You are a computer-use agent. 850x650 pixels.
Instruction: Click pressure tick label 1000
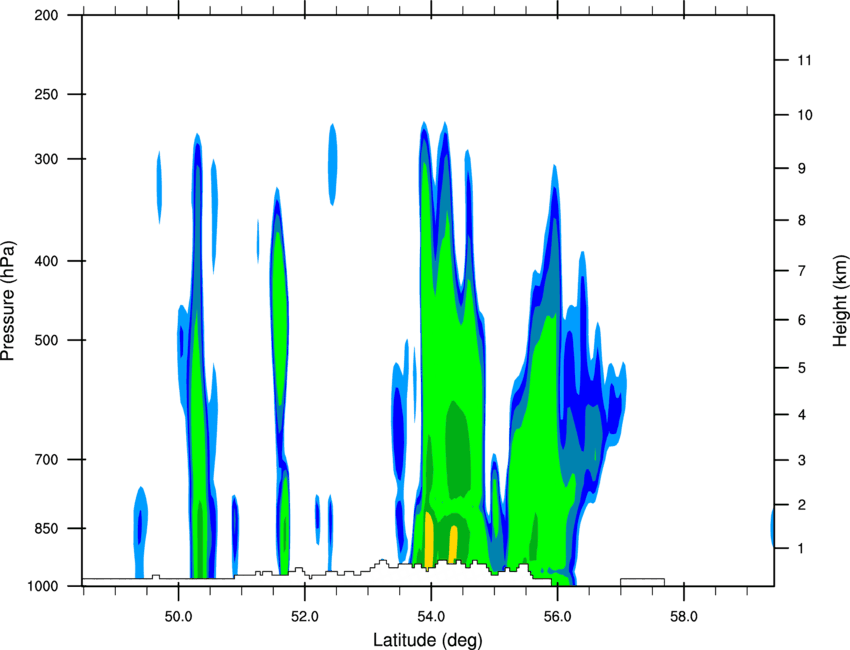click(x=43, y=586)
